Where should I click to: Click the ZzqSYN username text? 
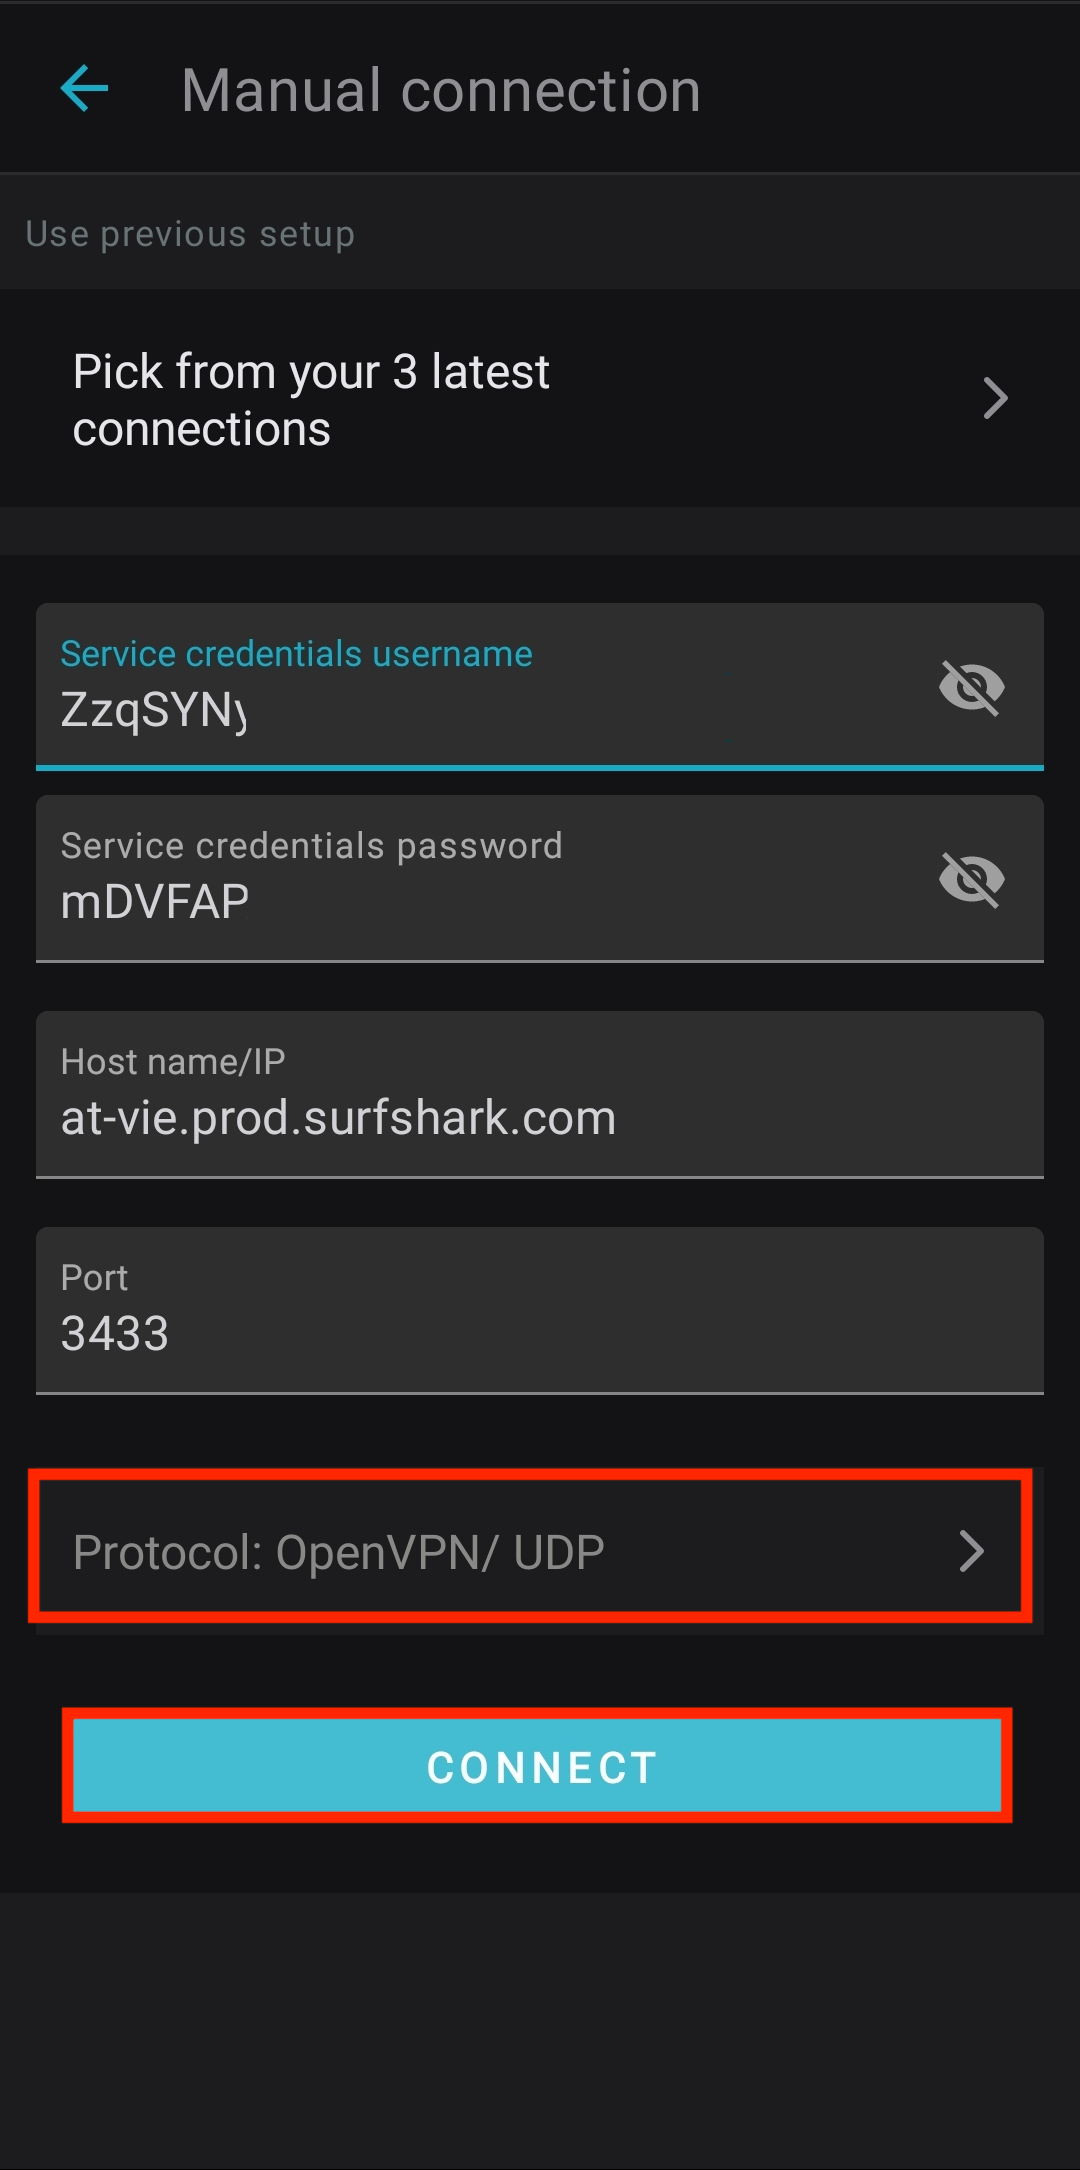point(153,710)
